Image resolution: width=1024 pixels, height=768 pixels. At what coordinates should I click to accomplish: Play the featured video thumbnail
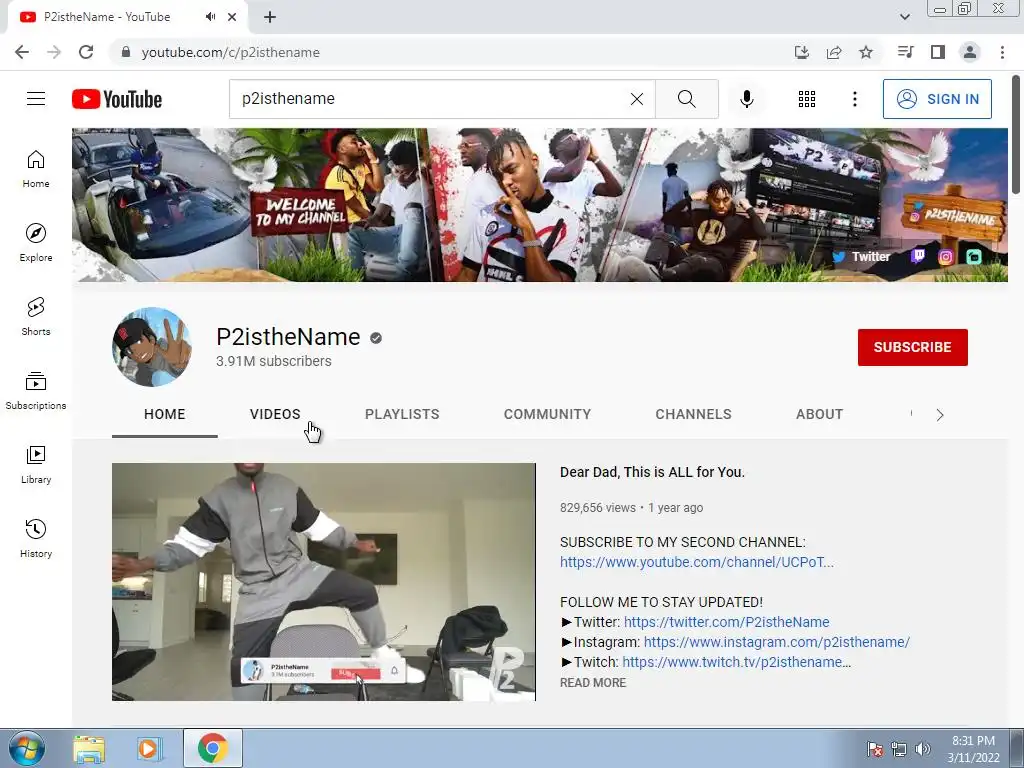click(x=324, y=582)
